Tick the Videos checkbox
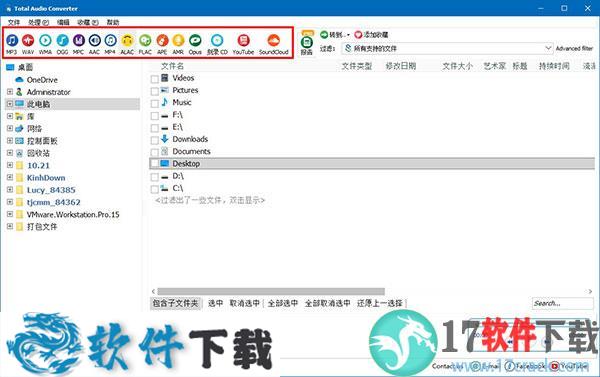The height and width of the screenshot is (377, 600). click(x=155, y=79)
